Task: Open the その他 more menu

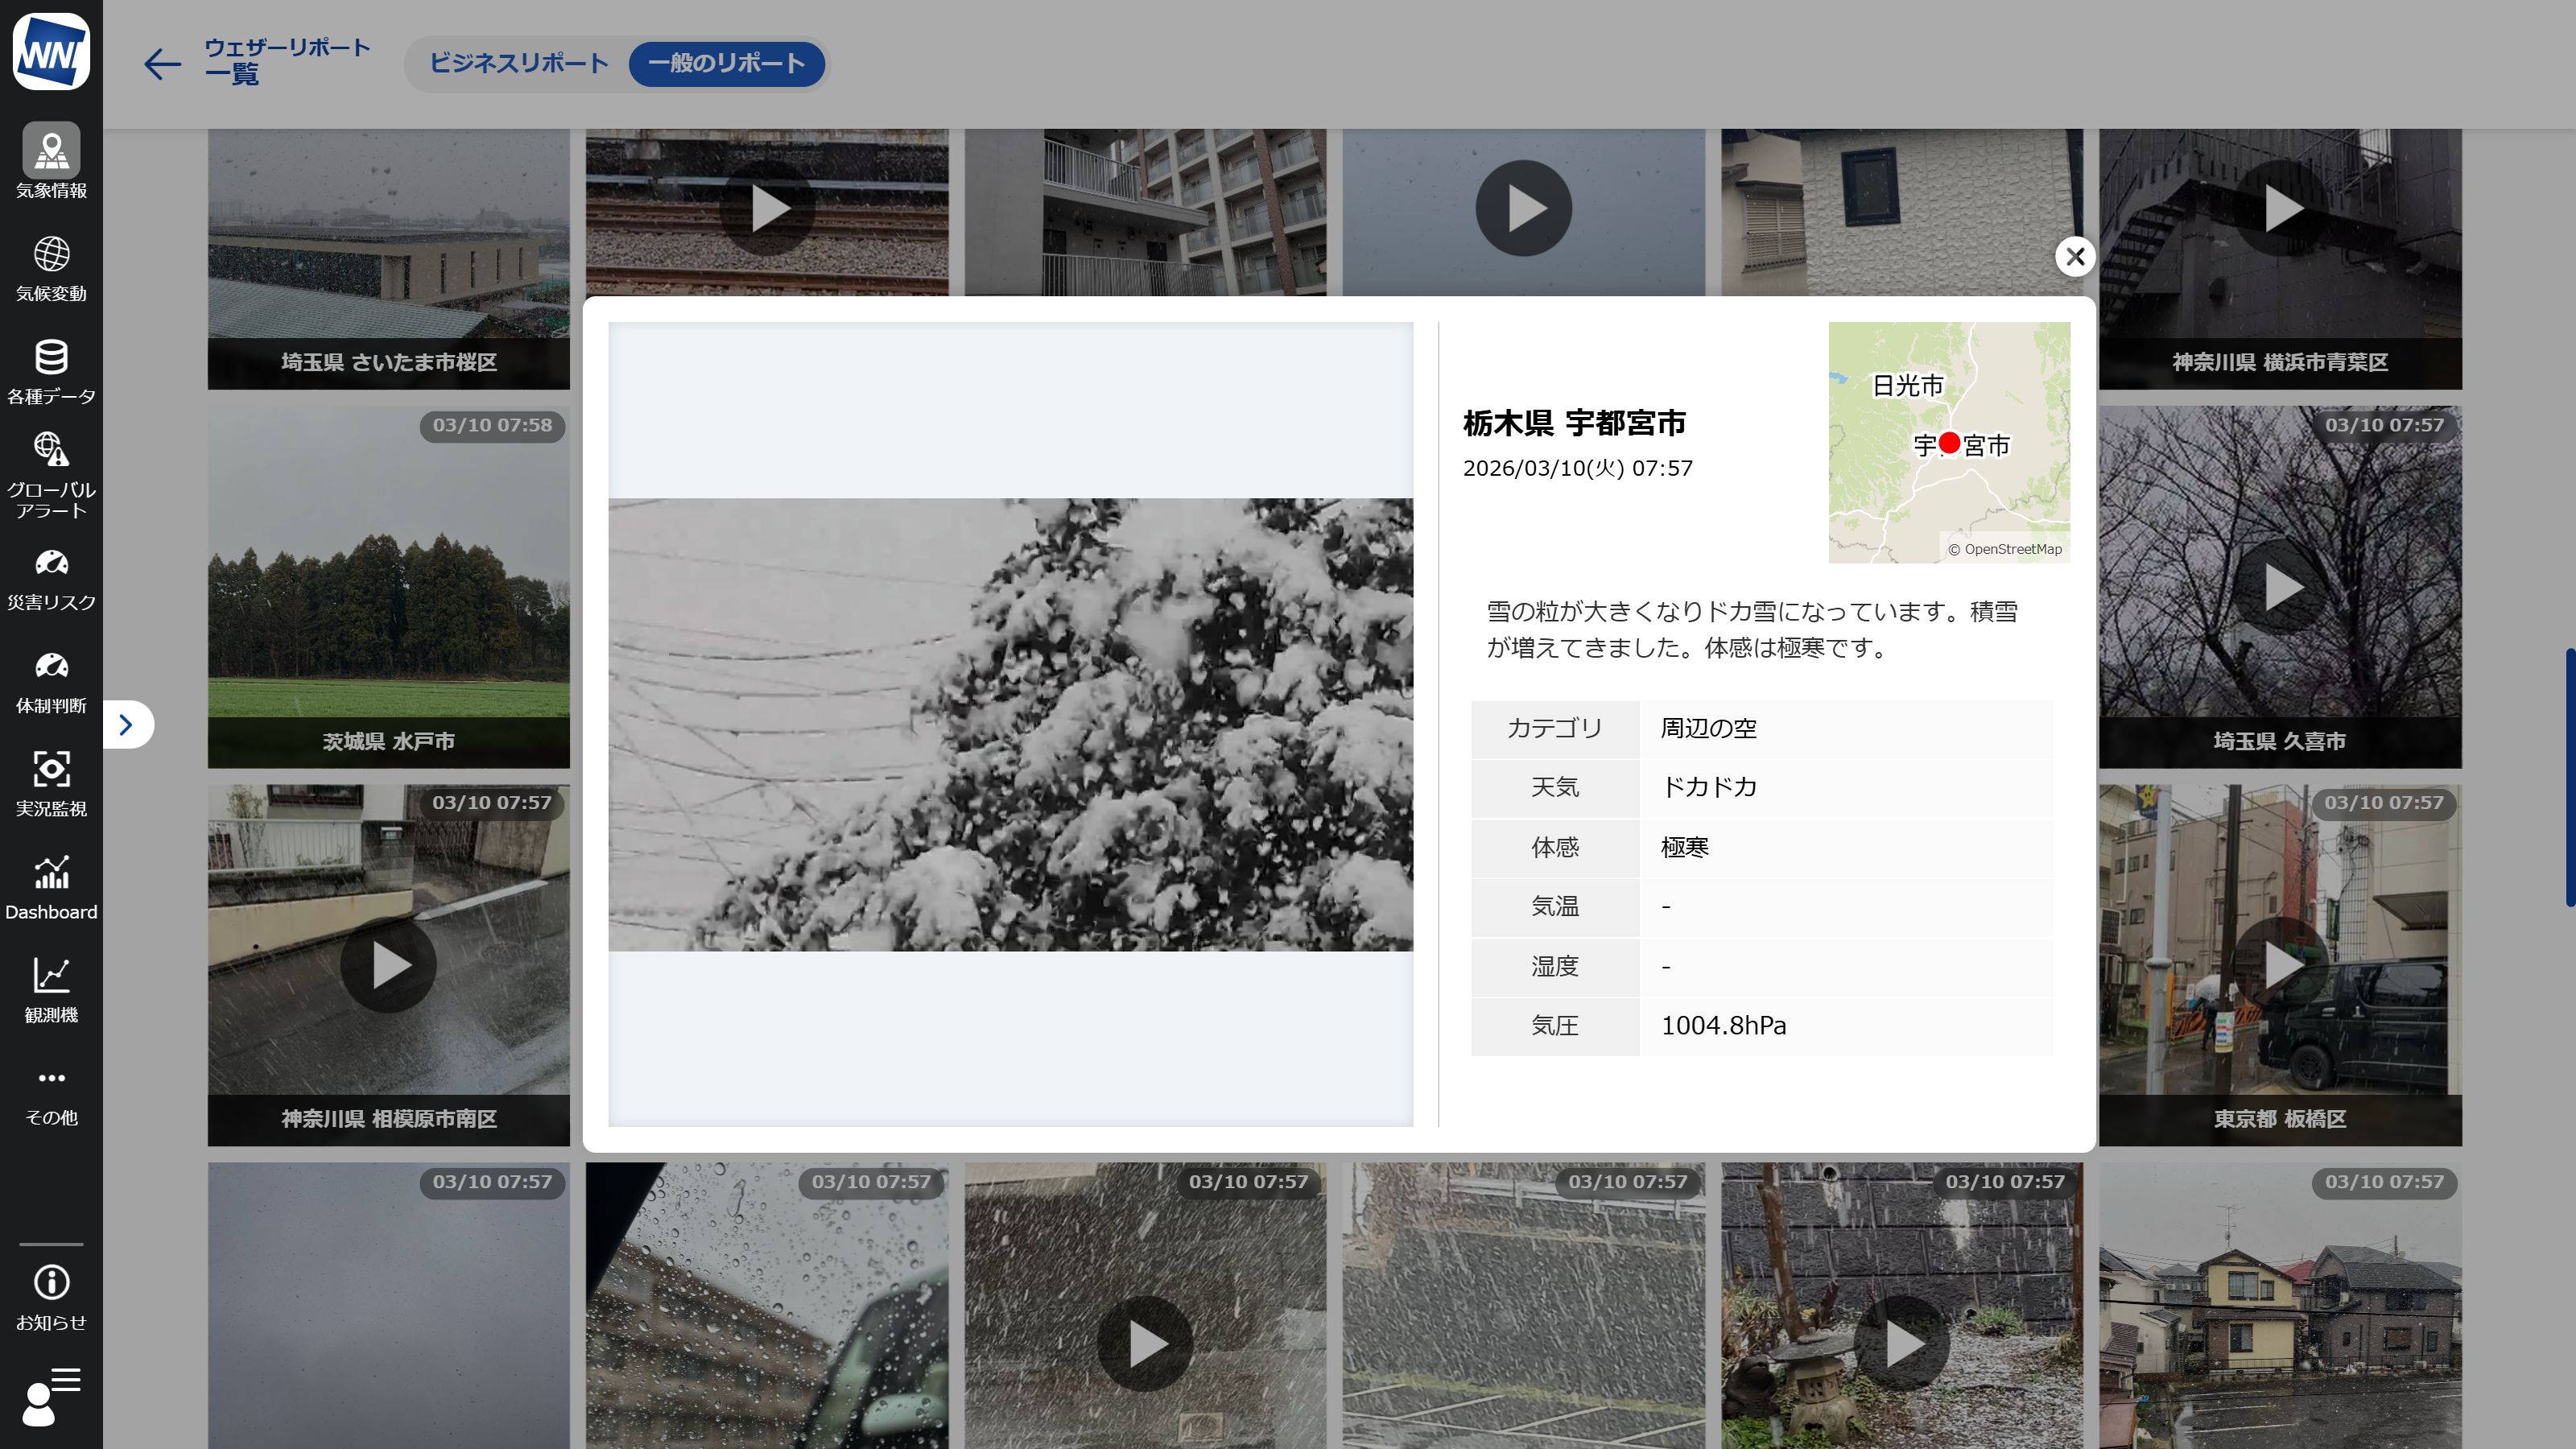Action: [51, 1079]
